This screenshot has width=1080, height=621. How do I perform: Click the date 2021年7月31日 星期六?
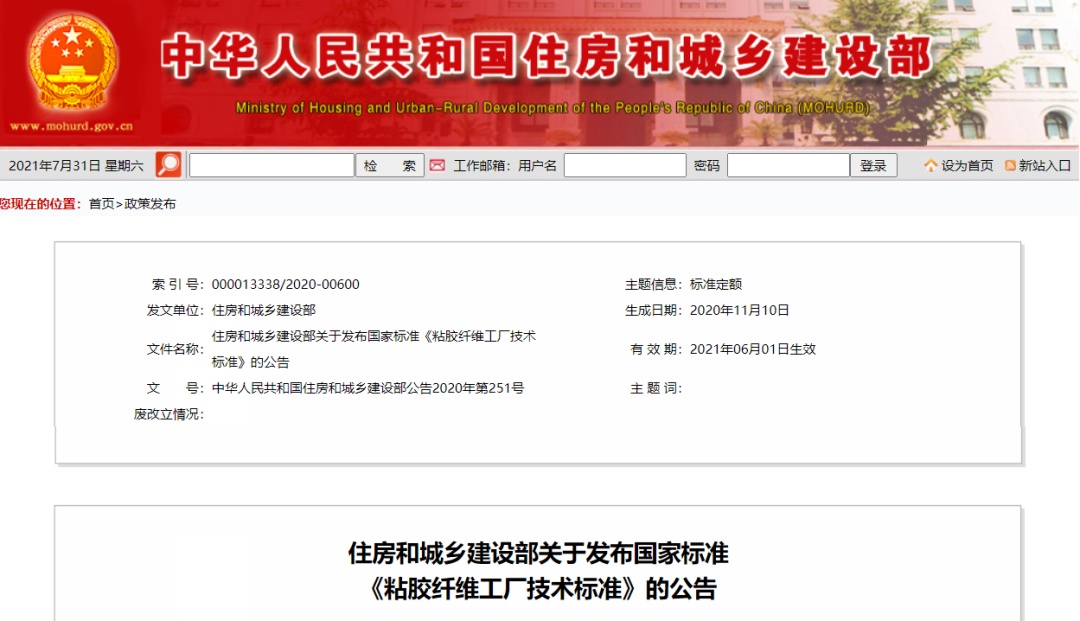click(x=76, y=166)
